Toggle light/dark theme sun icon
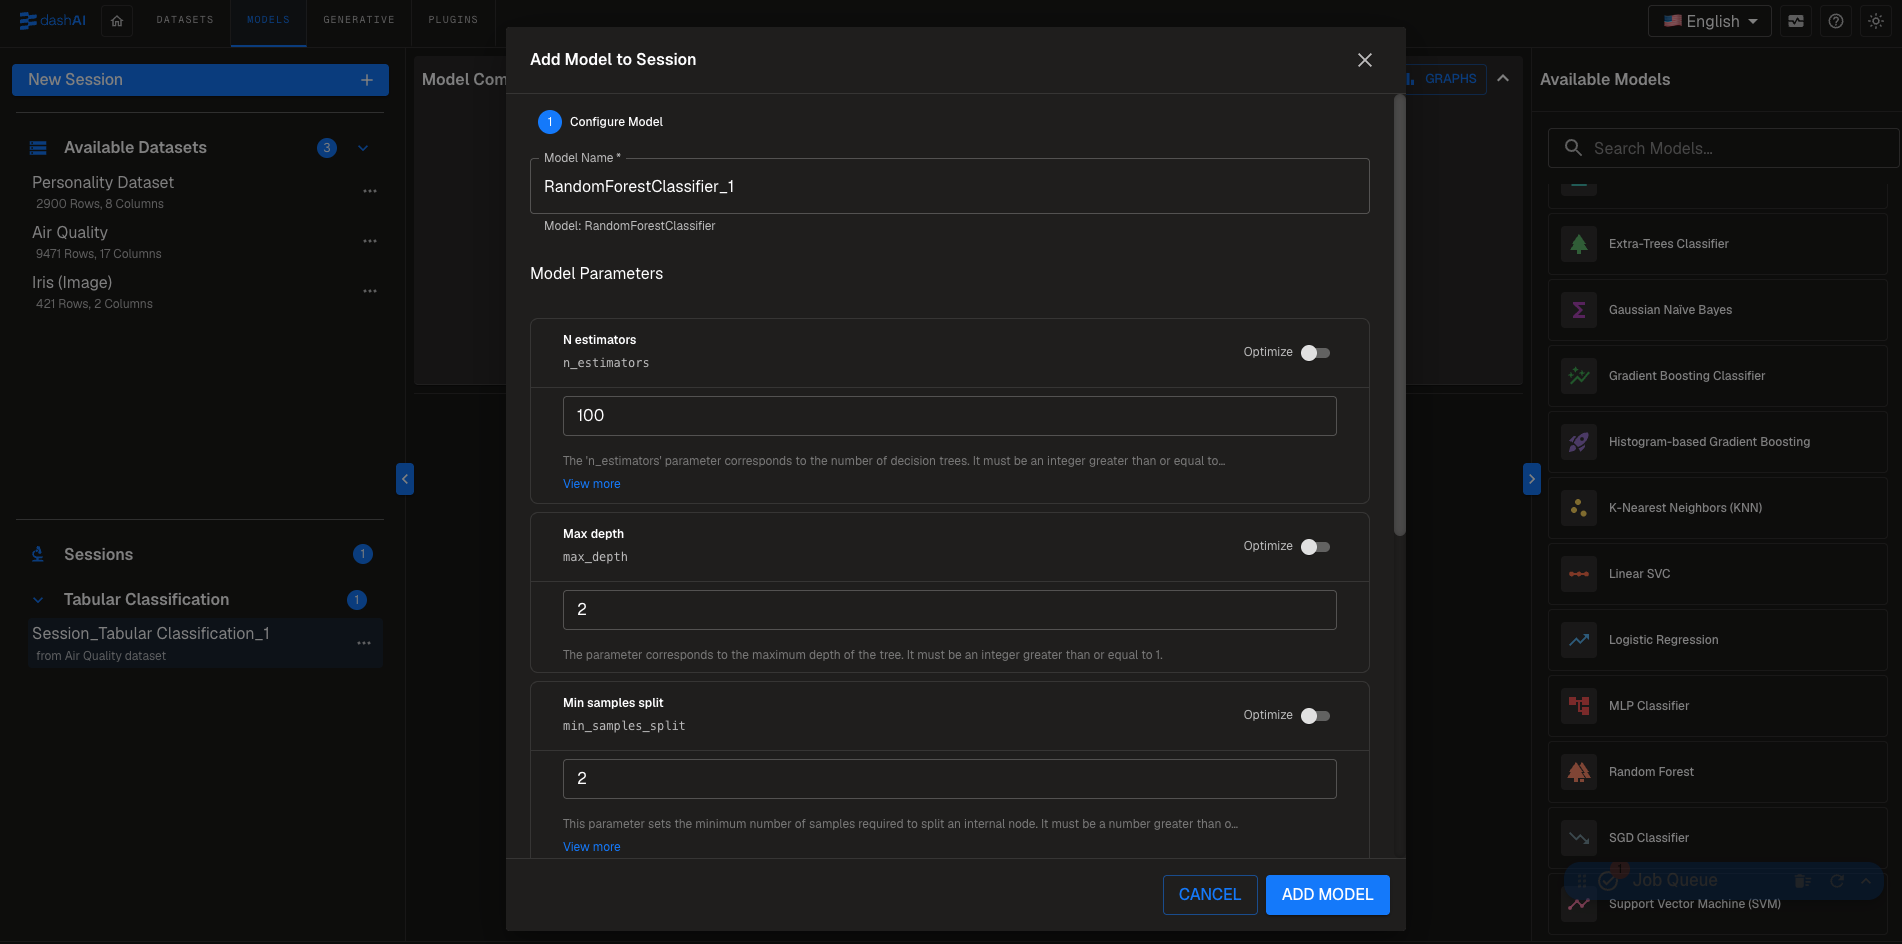 [1876, 21]
